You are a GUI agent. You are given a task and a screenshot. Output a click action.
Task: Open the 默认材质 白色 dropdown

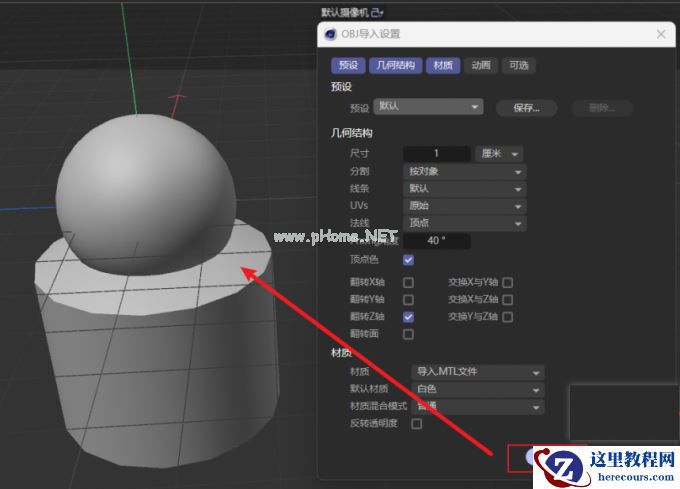click(x=477, y=389)
